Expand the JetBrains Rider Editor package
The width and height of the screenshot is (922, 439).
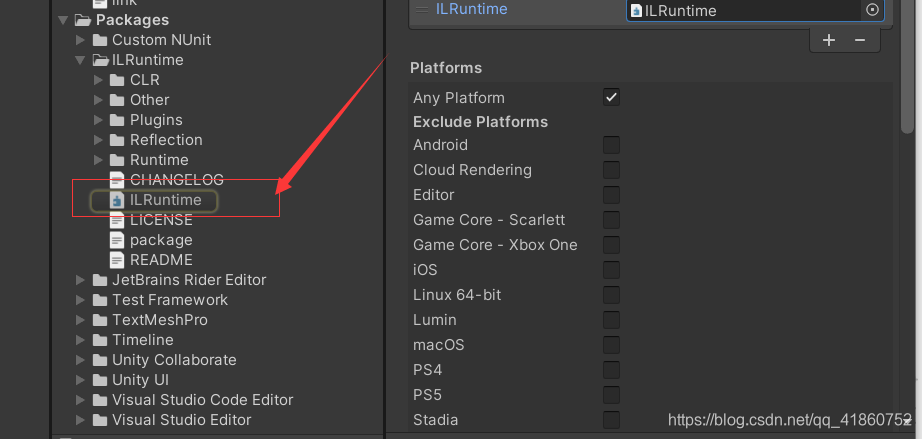click(x=81, y=280)
